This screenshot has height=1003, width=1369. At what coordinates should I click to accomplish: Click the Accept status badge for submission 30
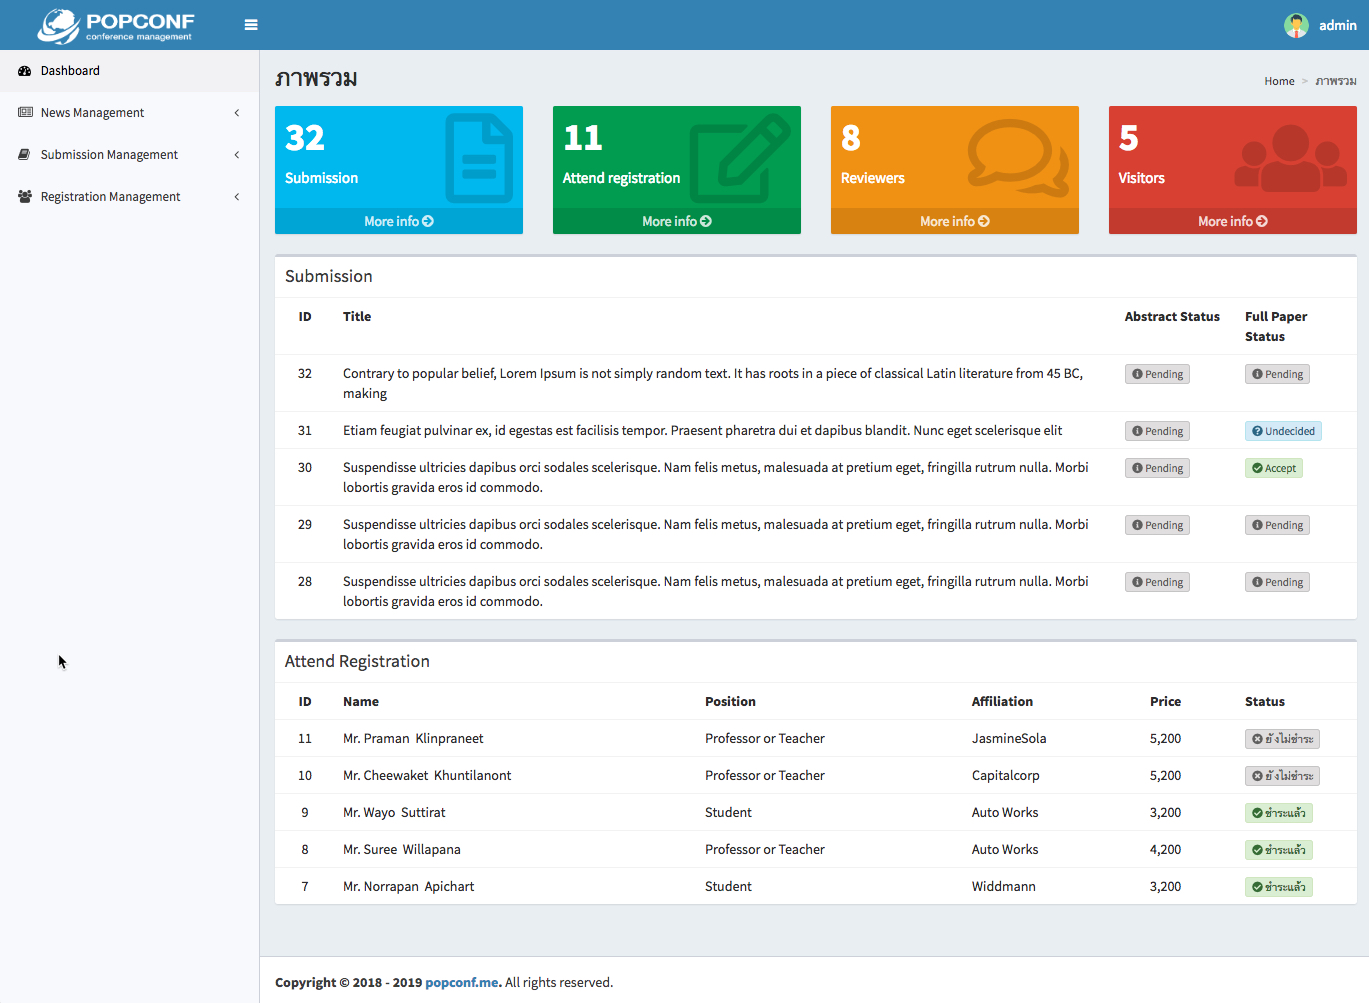tap(1273, 468)
